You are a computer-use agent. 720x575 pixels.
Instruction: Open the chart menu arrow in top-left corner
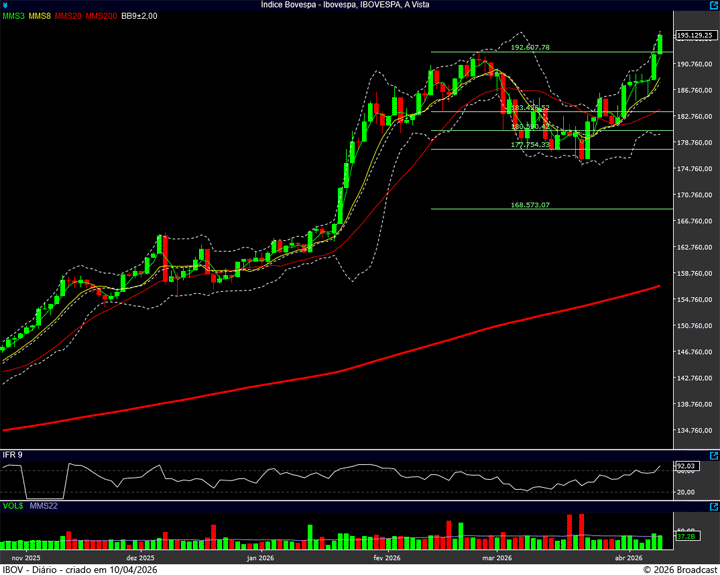click(x=5, y=5)
